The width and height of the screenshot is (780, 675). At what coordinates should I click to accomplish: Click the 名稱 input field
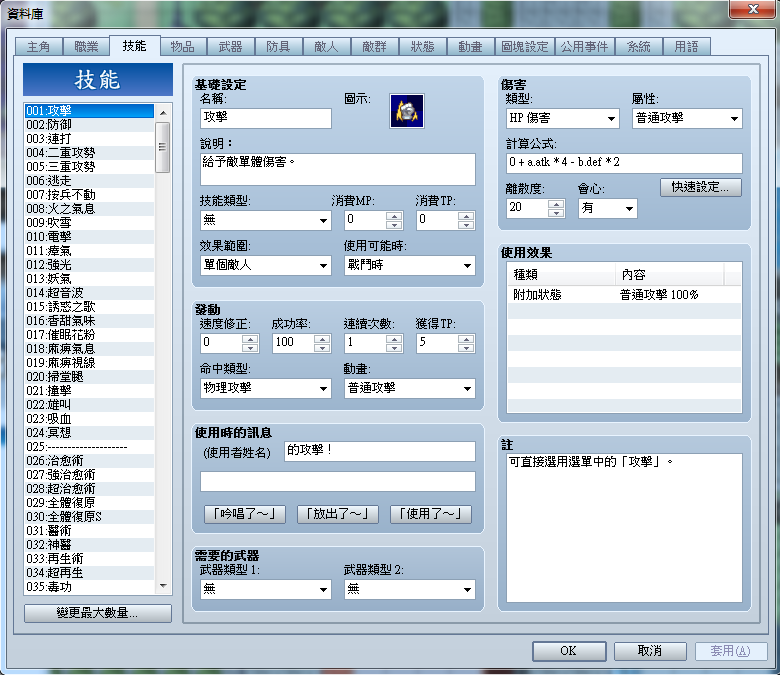(x=266, y=118)
